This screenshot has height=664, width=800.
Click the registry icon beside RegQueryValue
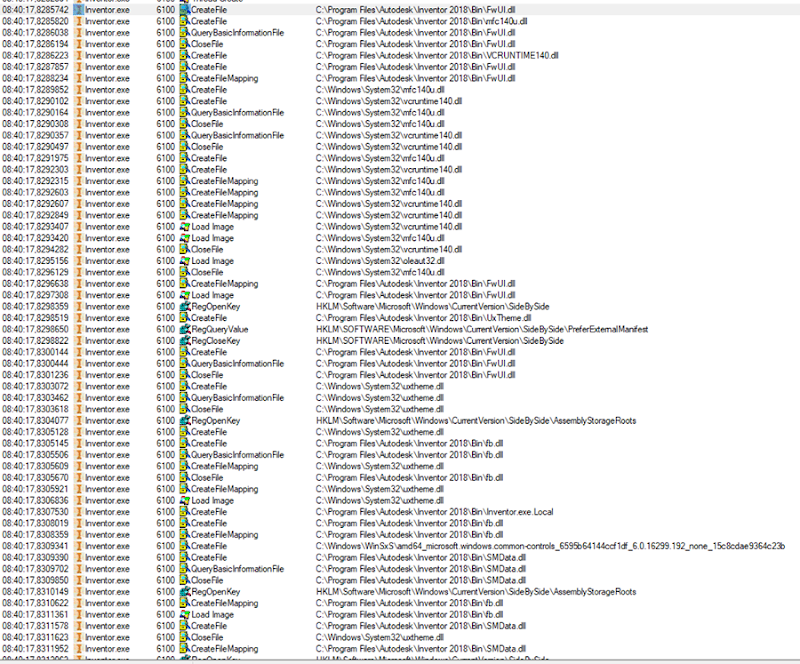pos(185,329)
